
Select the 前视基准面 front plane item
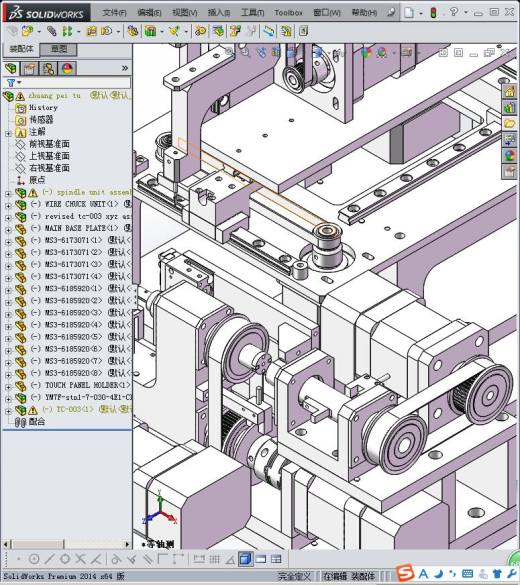[x=49, y=144]
